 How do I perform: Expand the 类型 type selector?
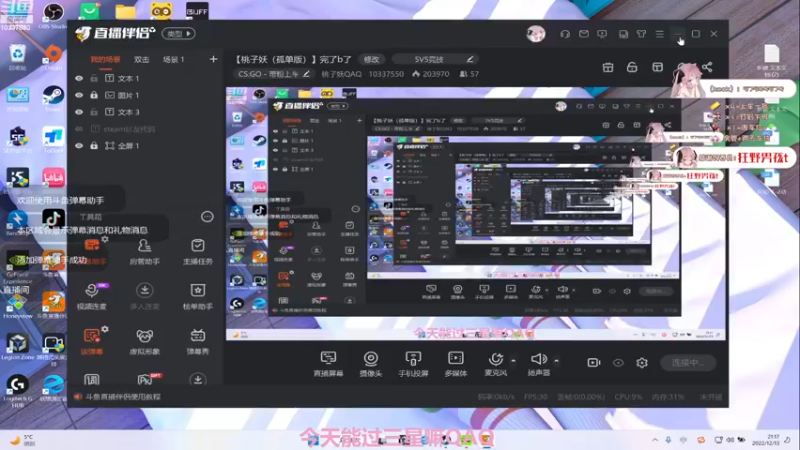[x=179, y=34]
